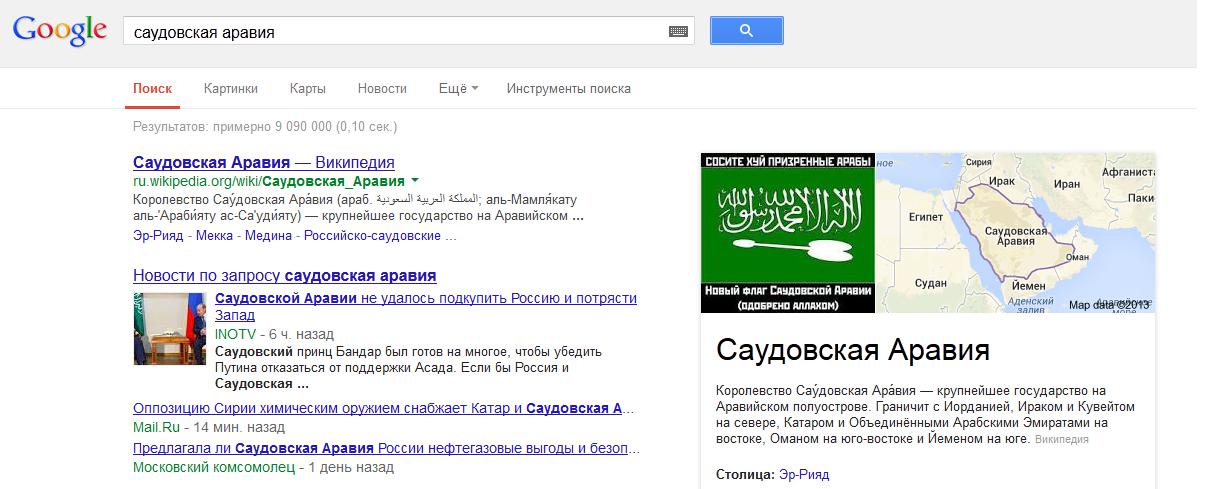Image resolution: width=1214 pixels, height=489 pixels.
Task: Open the small Википедия source link
Action: pyautogui.click(x=1061, y=439)
